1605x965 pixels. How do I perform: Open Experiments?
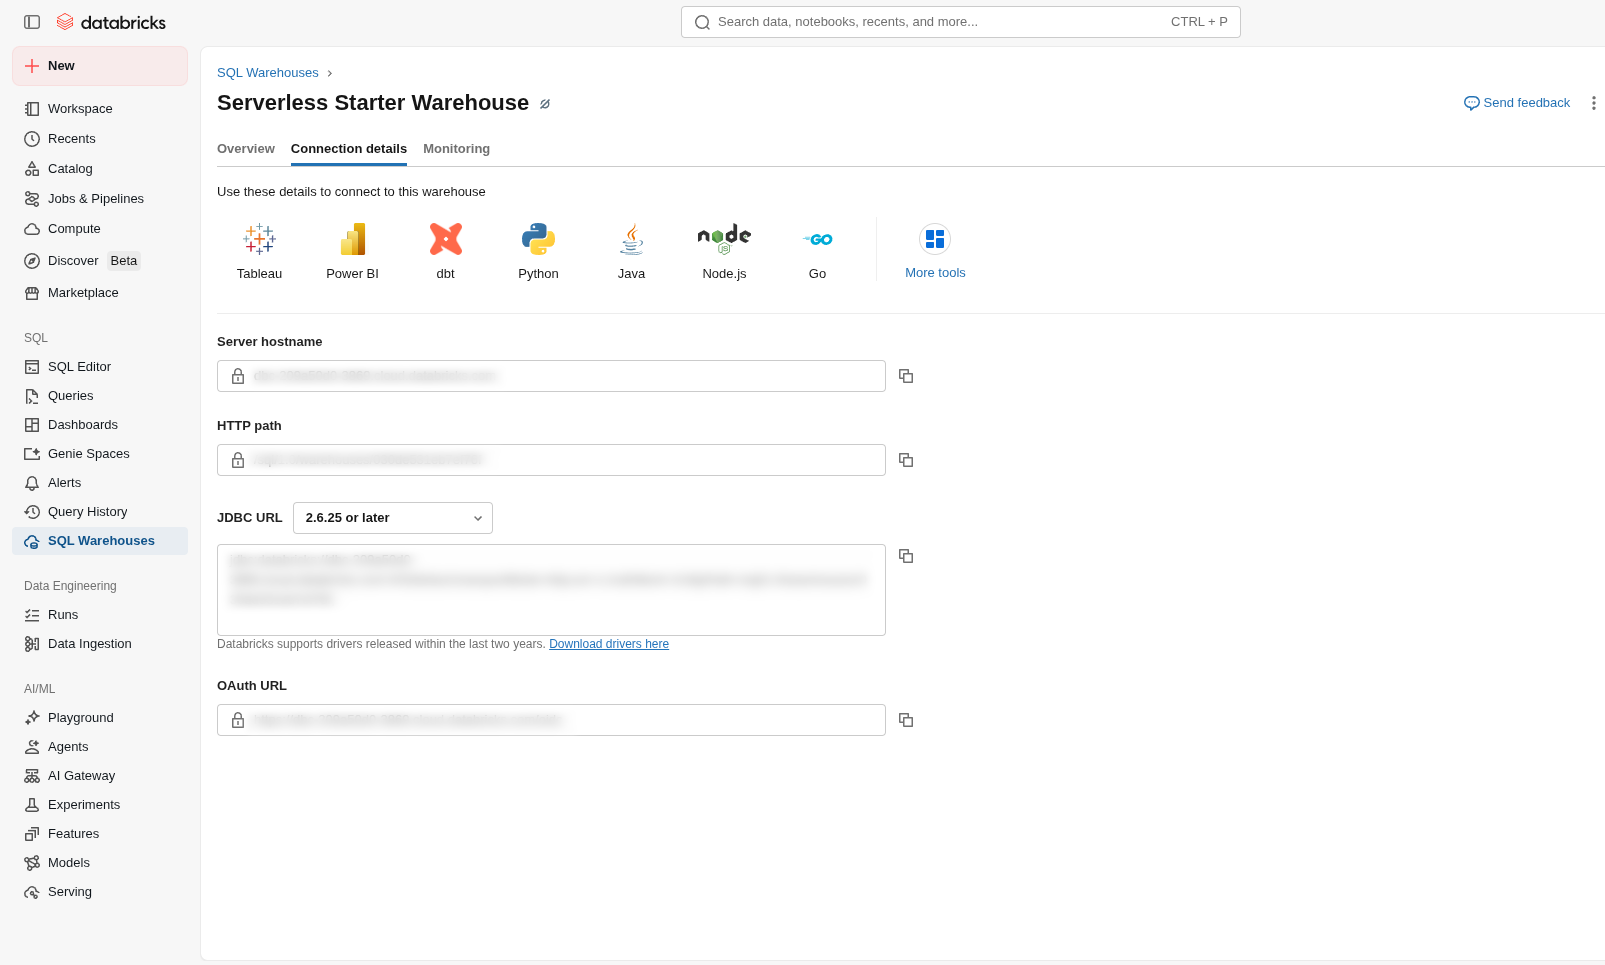pyautogui.click(x=100, y=805)
